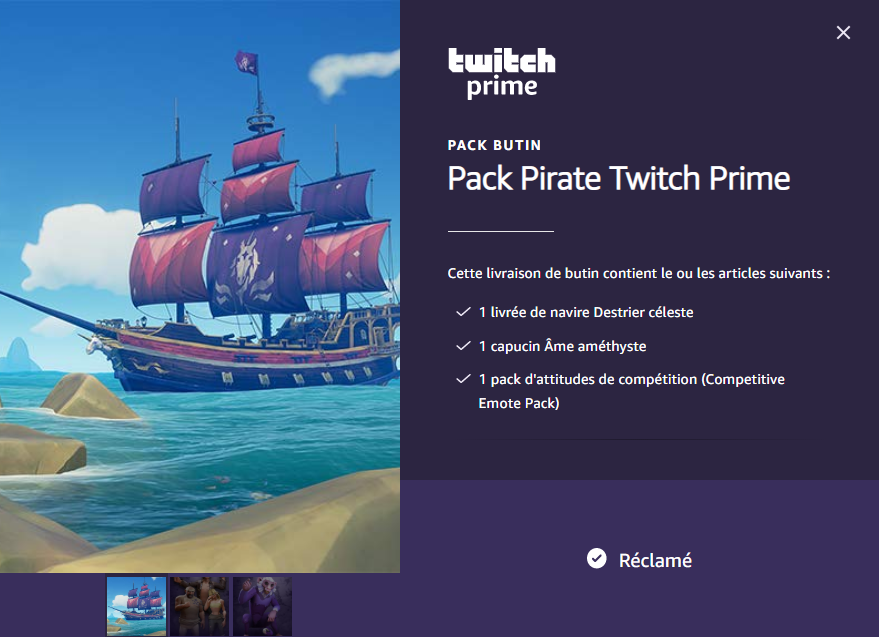Screen dimensions: 879x637
Task: Click checkmark next to pack d'attitudes
Action: click(463, 379)
